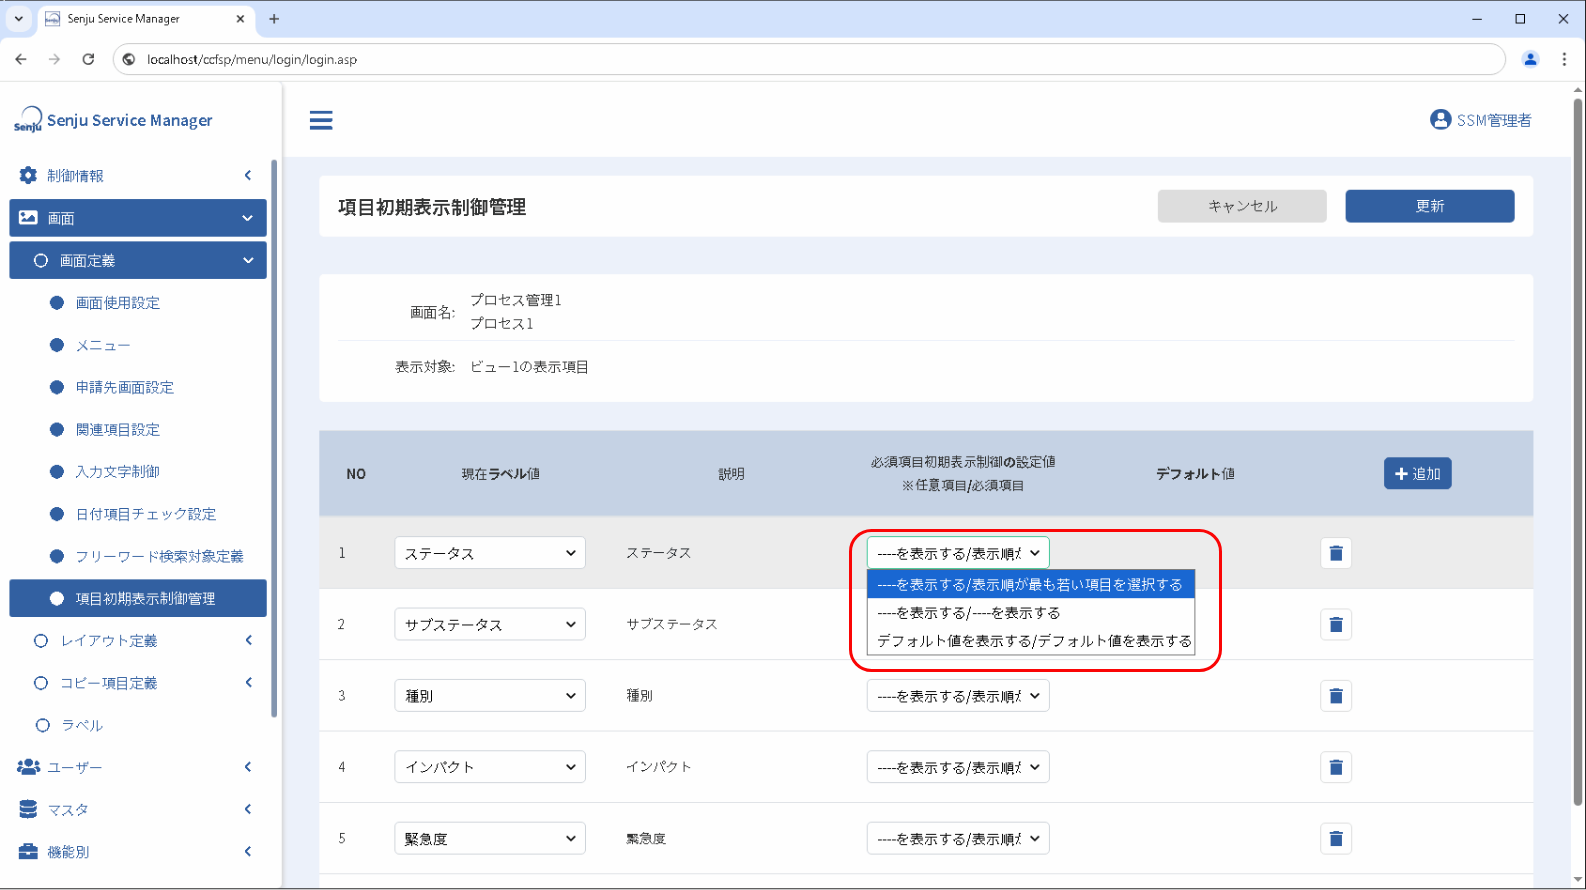Viewport: 1586px width, 890px height.
Task: Open the 種別 label dropdown in row 3
Action: tap(490, 696)
